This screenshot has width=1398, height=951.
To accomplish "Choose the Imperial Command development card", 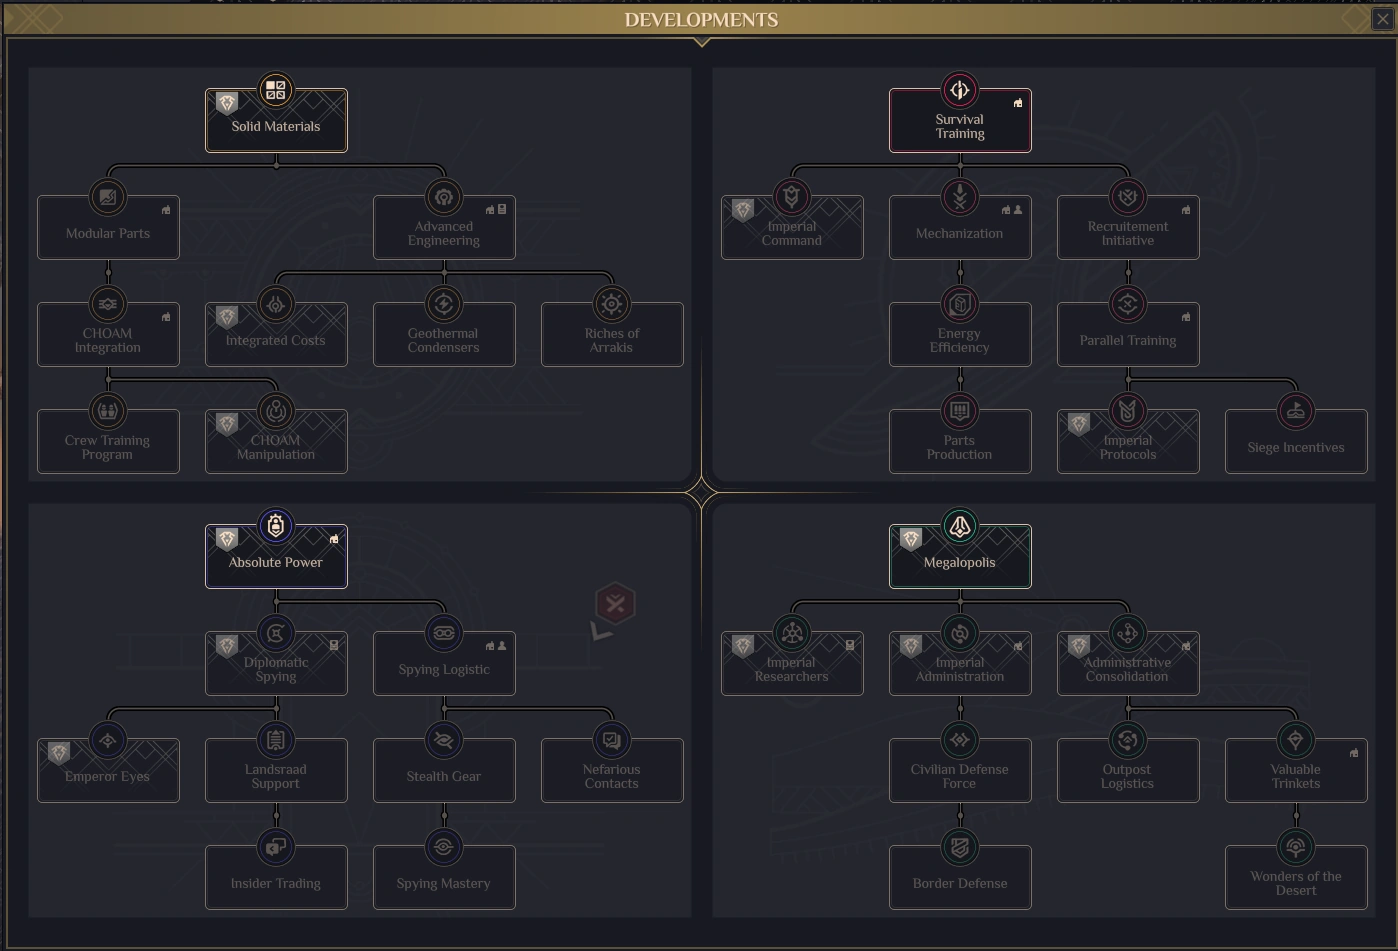I will coord(792,227).
